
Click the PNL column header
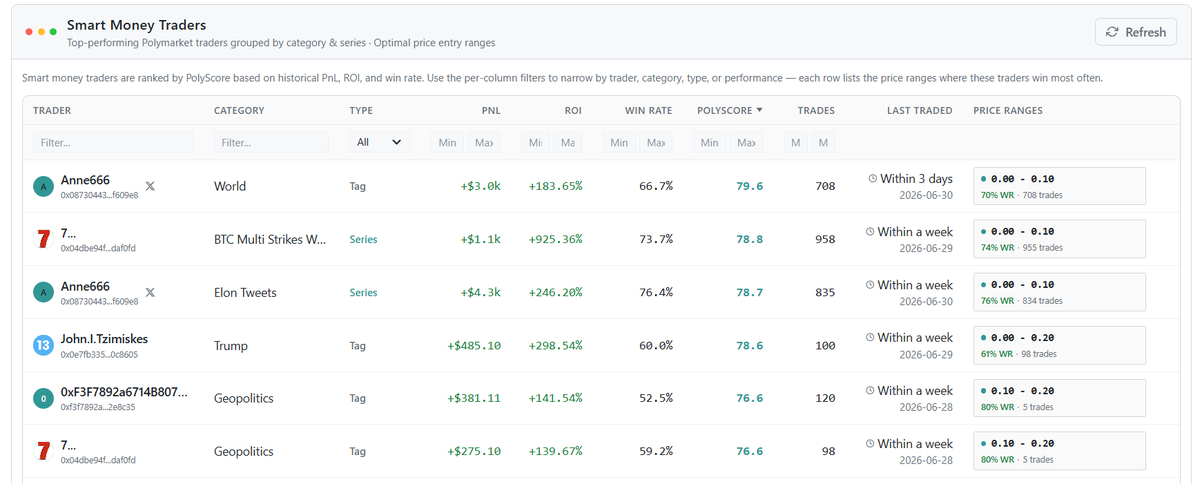[x=490, y=110]
